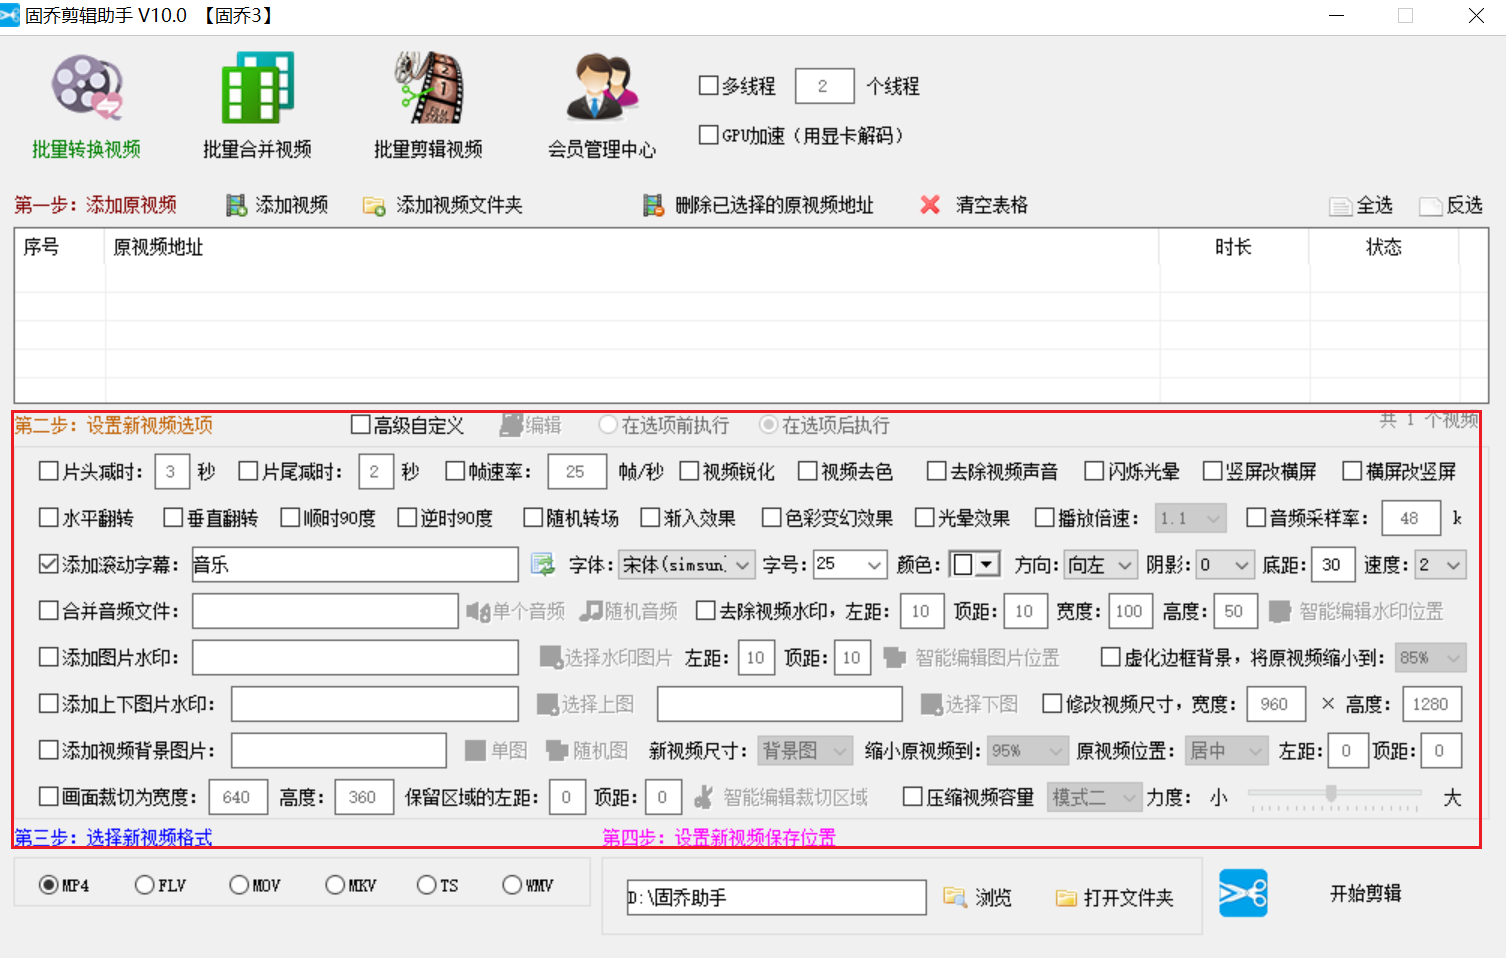Enable GPU加速 checkbox
This screenshot has width=1506, height=958.
point(709,136)
